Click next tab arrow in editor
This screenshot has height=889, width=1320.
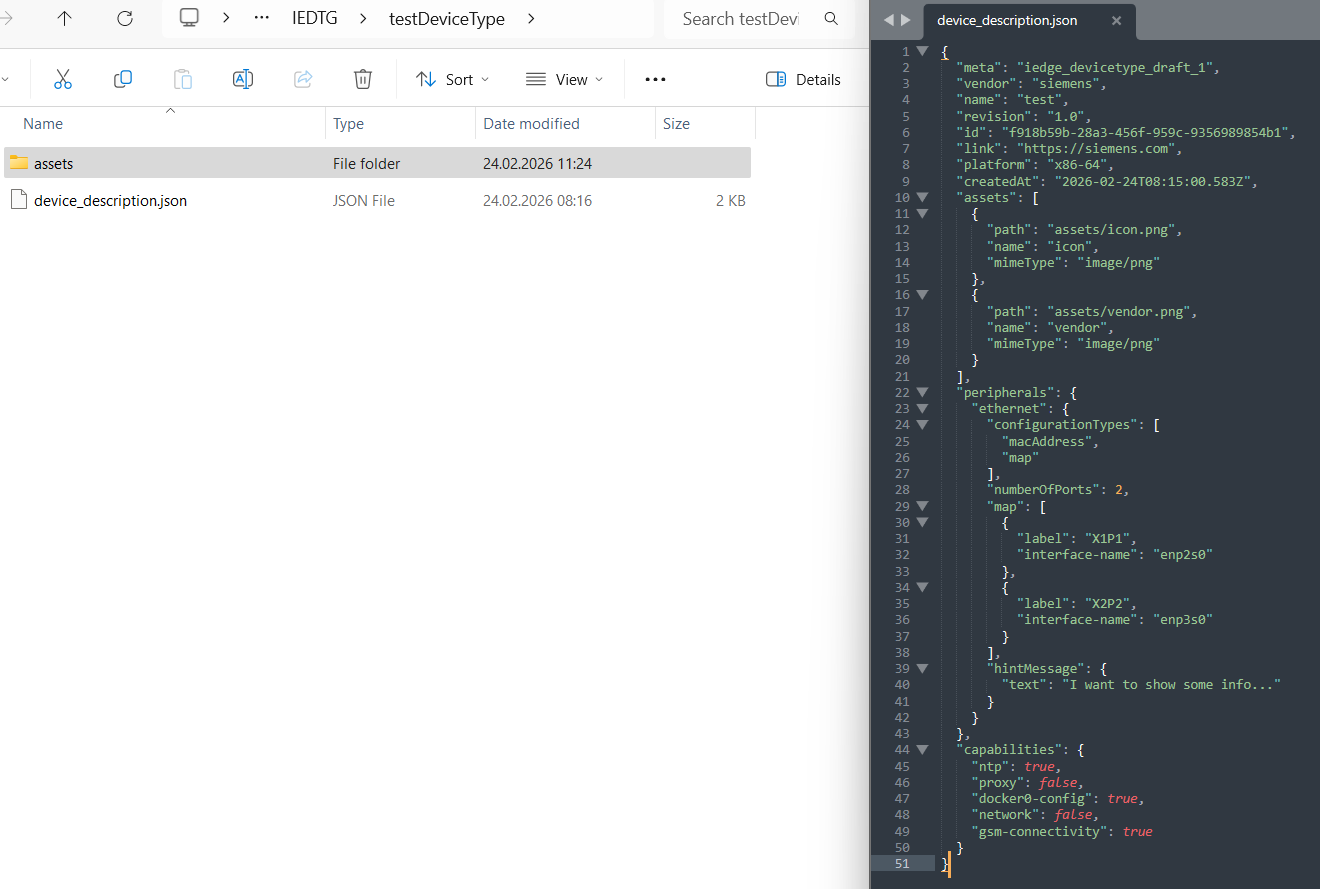pyautogui.click(x=906, y=20)
